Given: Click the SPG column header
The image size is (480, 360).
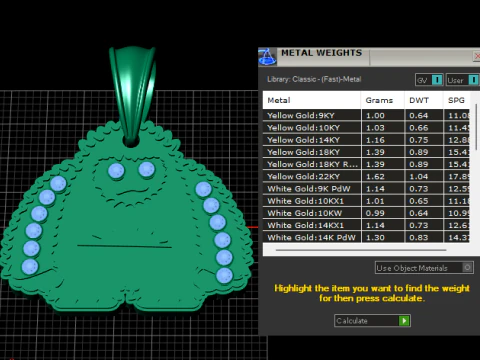Looking at the screenshot, I should [457, 100].
